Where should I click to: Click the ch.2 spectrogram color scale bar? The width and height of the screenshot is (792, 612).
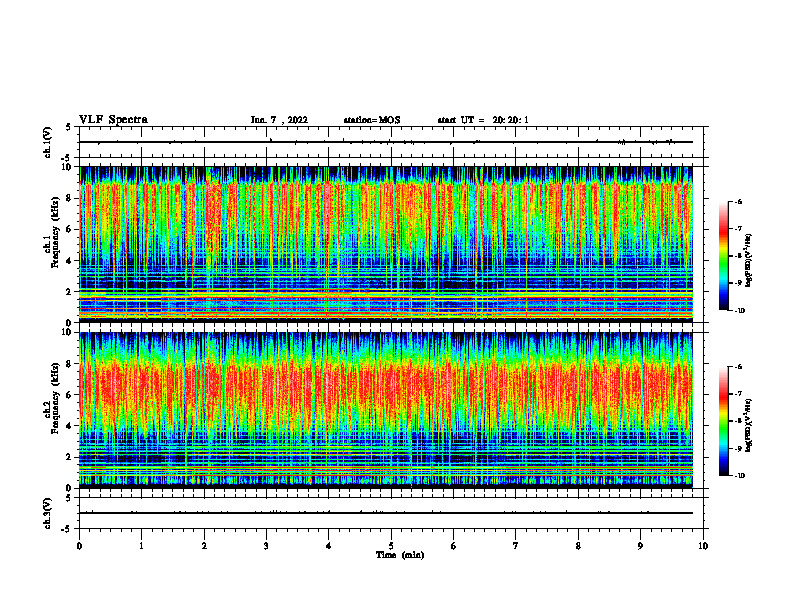coord(723,421)
